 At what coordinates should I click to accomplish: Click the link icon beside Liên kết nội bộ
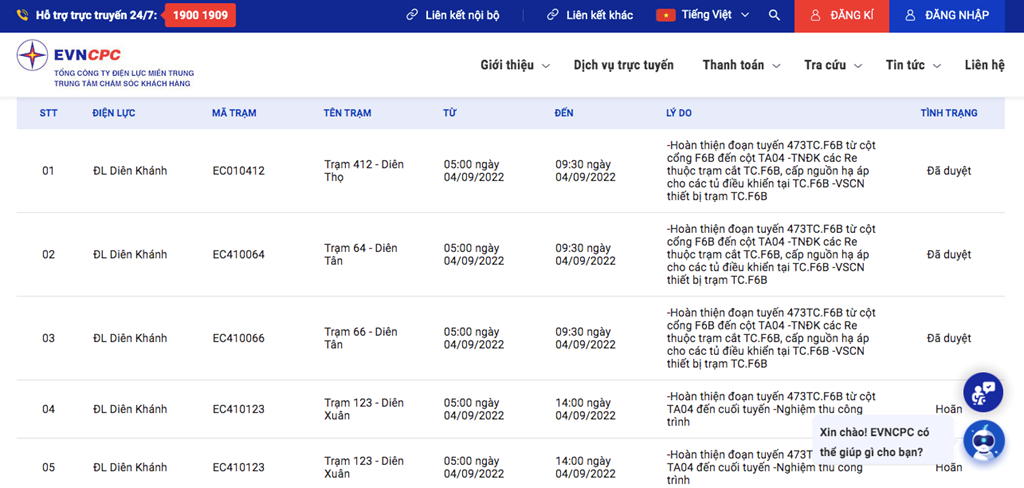(412, 15)
